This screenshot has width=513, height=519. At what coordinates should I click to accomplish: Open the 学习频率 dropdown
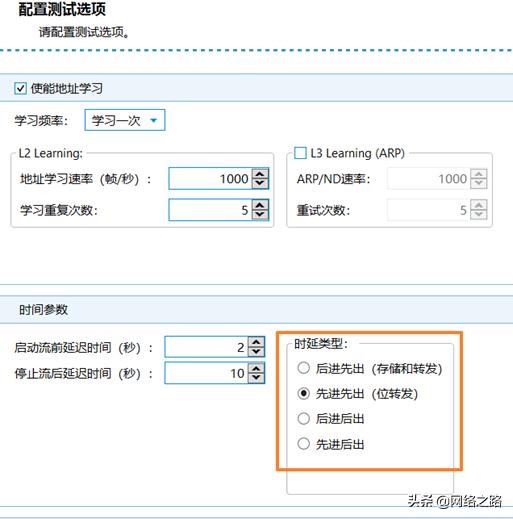[125, 120]
